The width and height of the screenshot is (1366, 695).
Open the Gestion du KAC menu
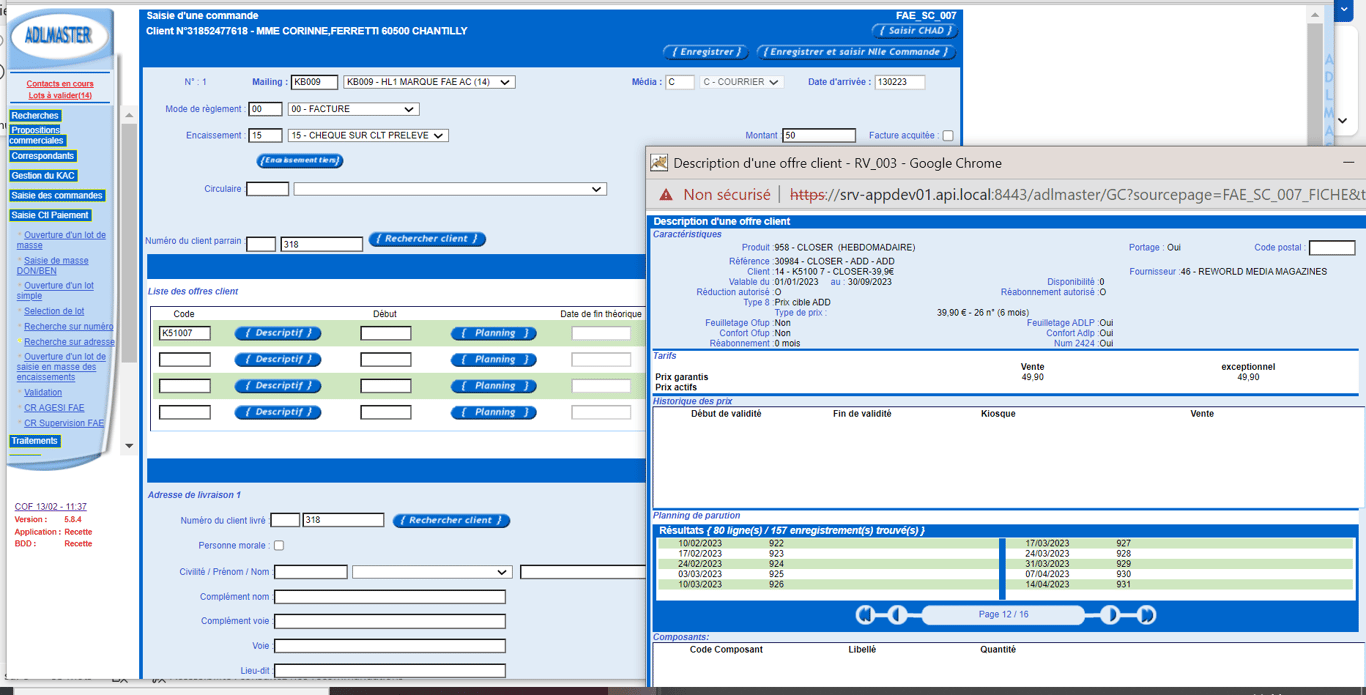(x=43, y=176)
